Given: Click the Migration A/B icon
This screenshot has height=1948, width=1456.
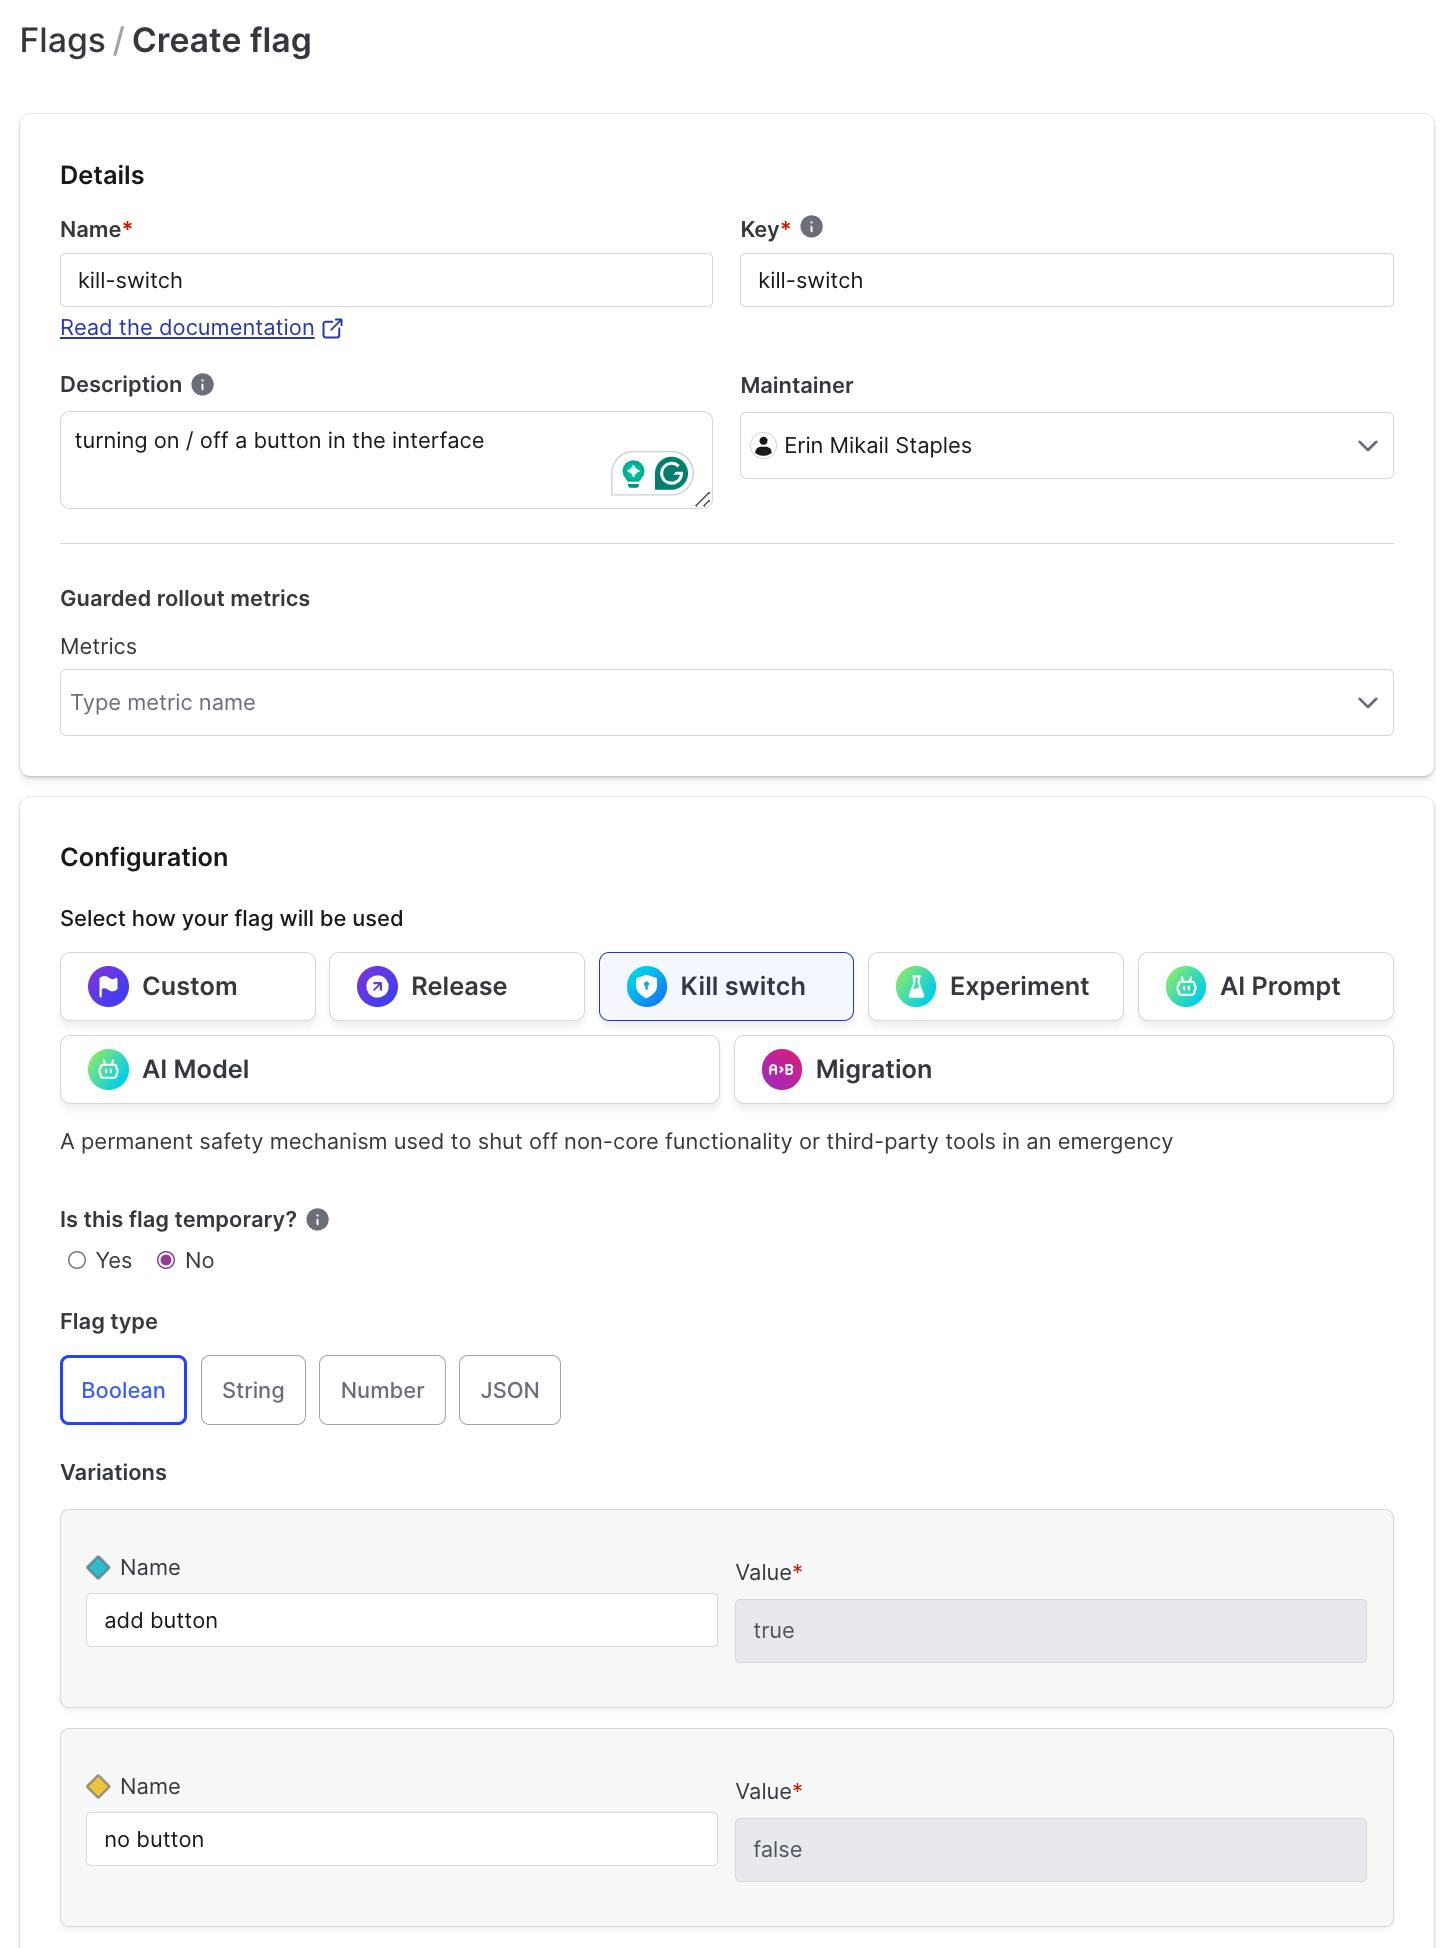Looking at the screenshot, I should coord(781,1070).
